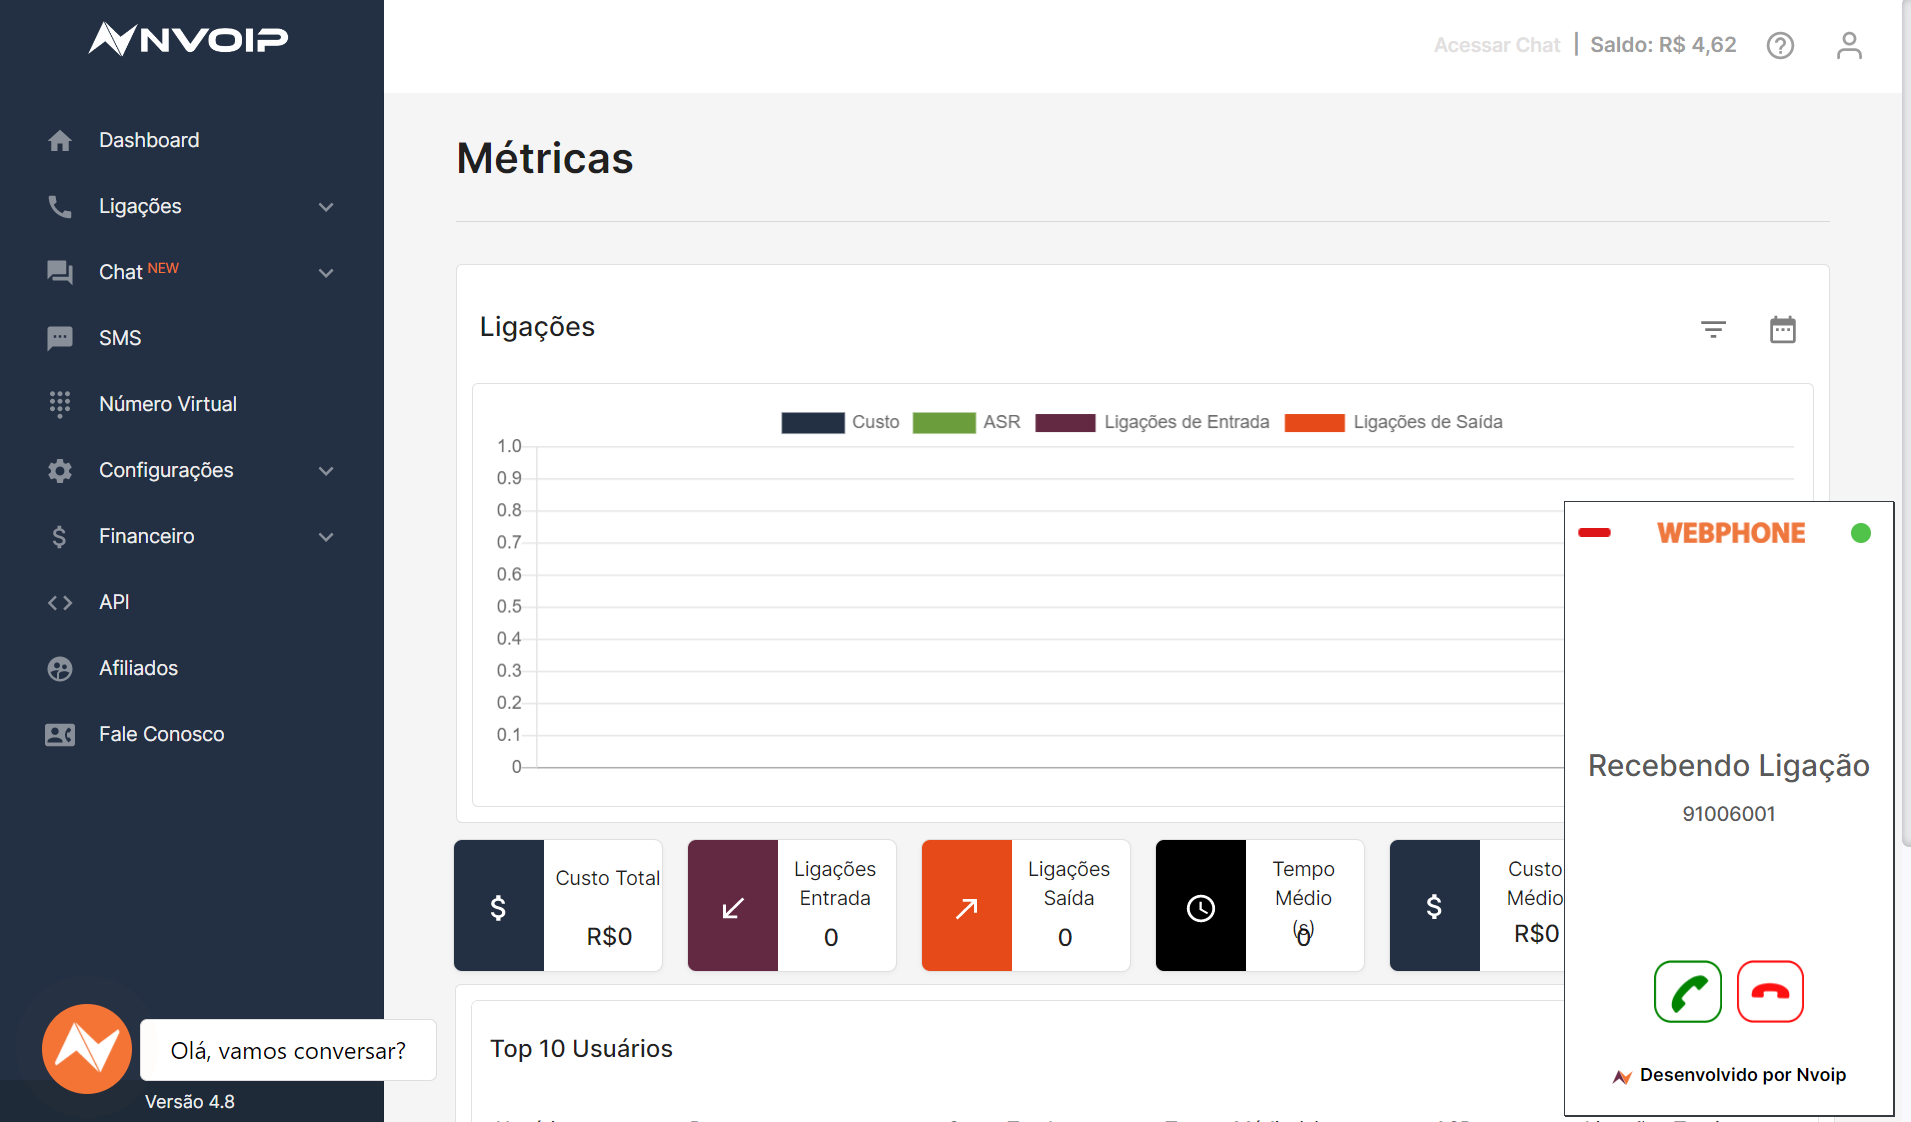
Task: Expand the Ligações sidebar menu
Action: [x=192, y=206]
